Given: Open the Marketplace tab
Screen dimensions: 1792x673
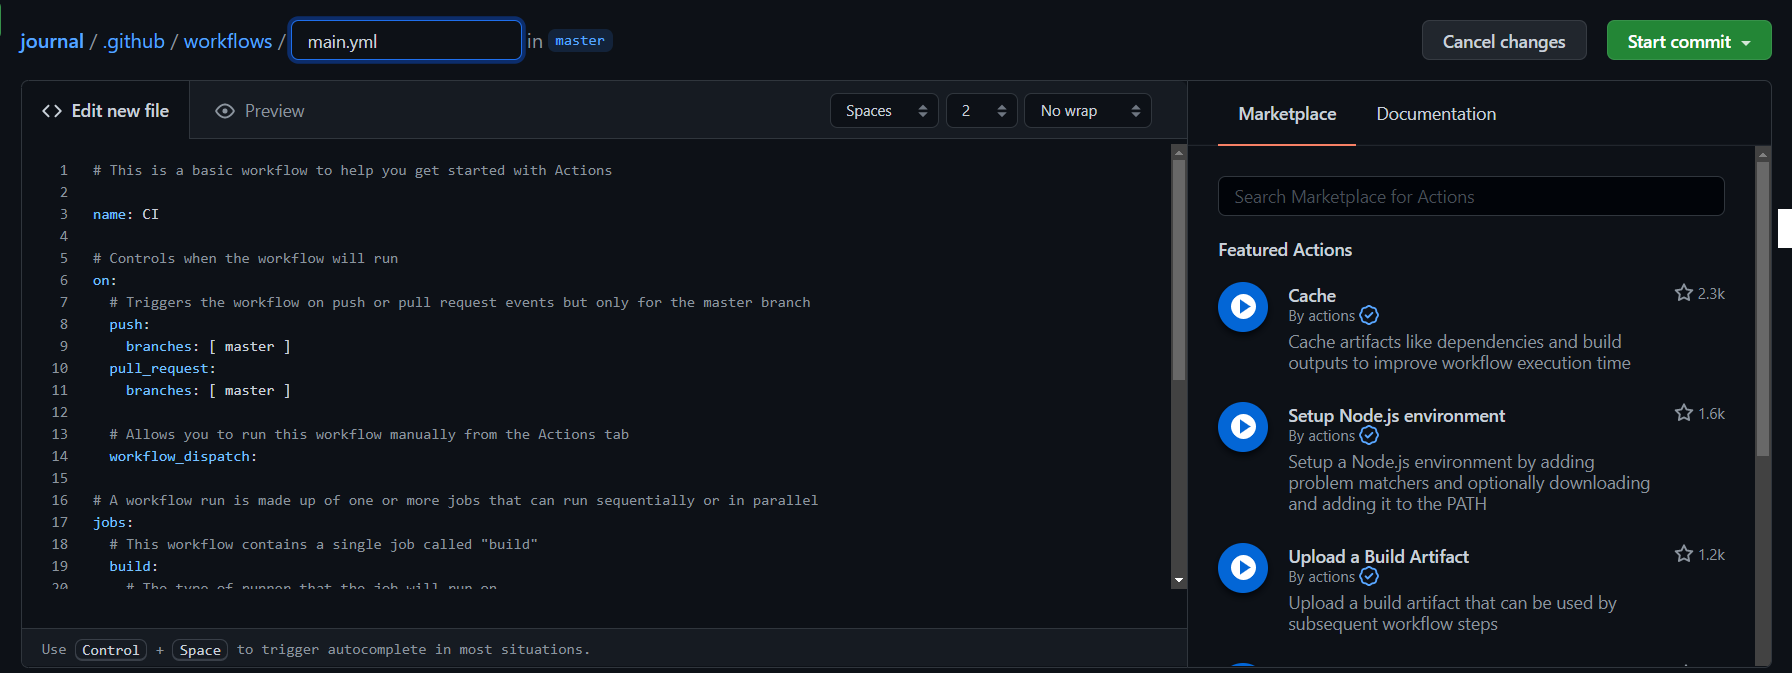Looking at the screenshot, I should [1287, 114].
